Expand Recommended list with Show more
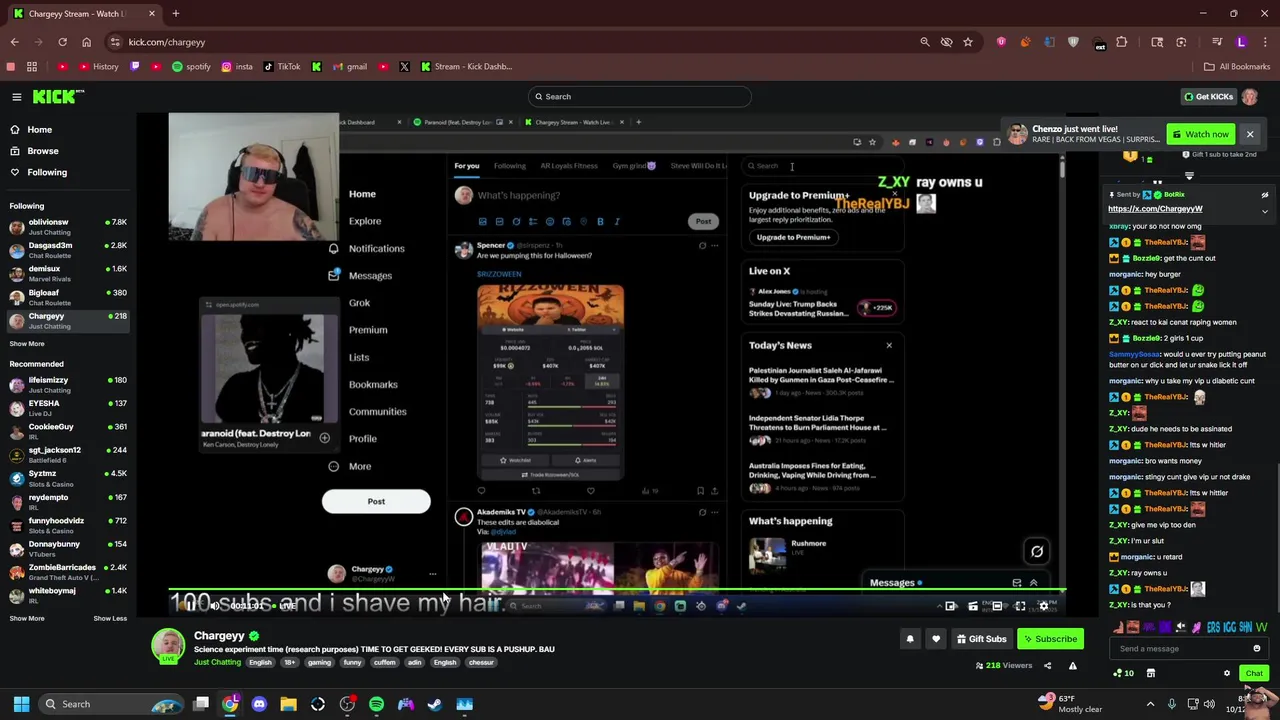Screen dimensions: 1280x720 coord(27,618)
